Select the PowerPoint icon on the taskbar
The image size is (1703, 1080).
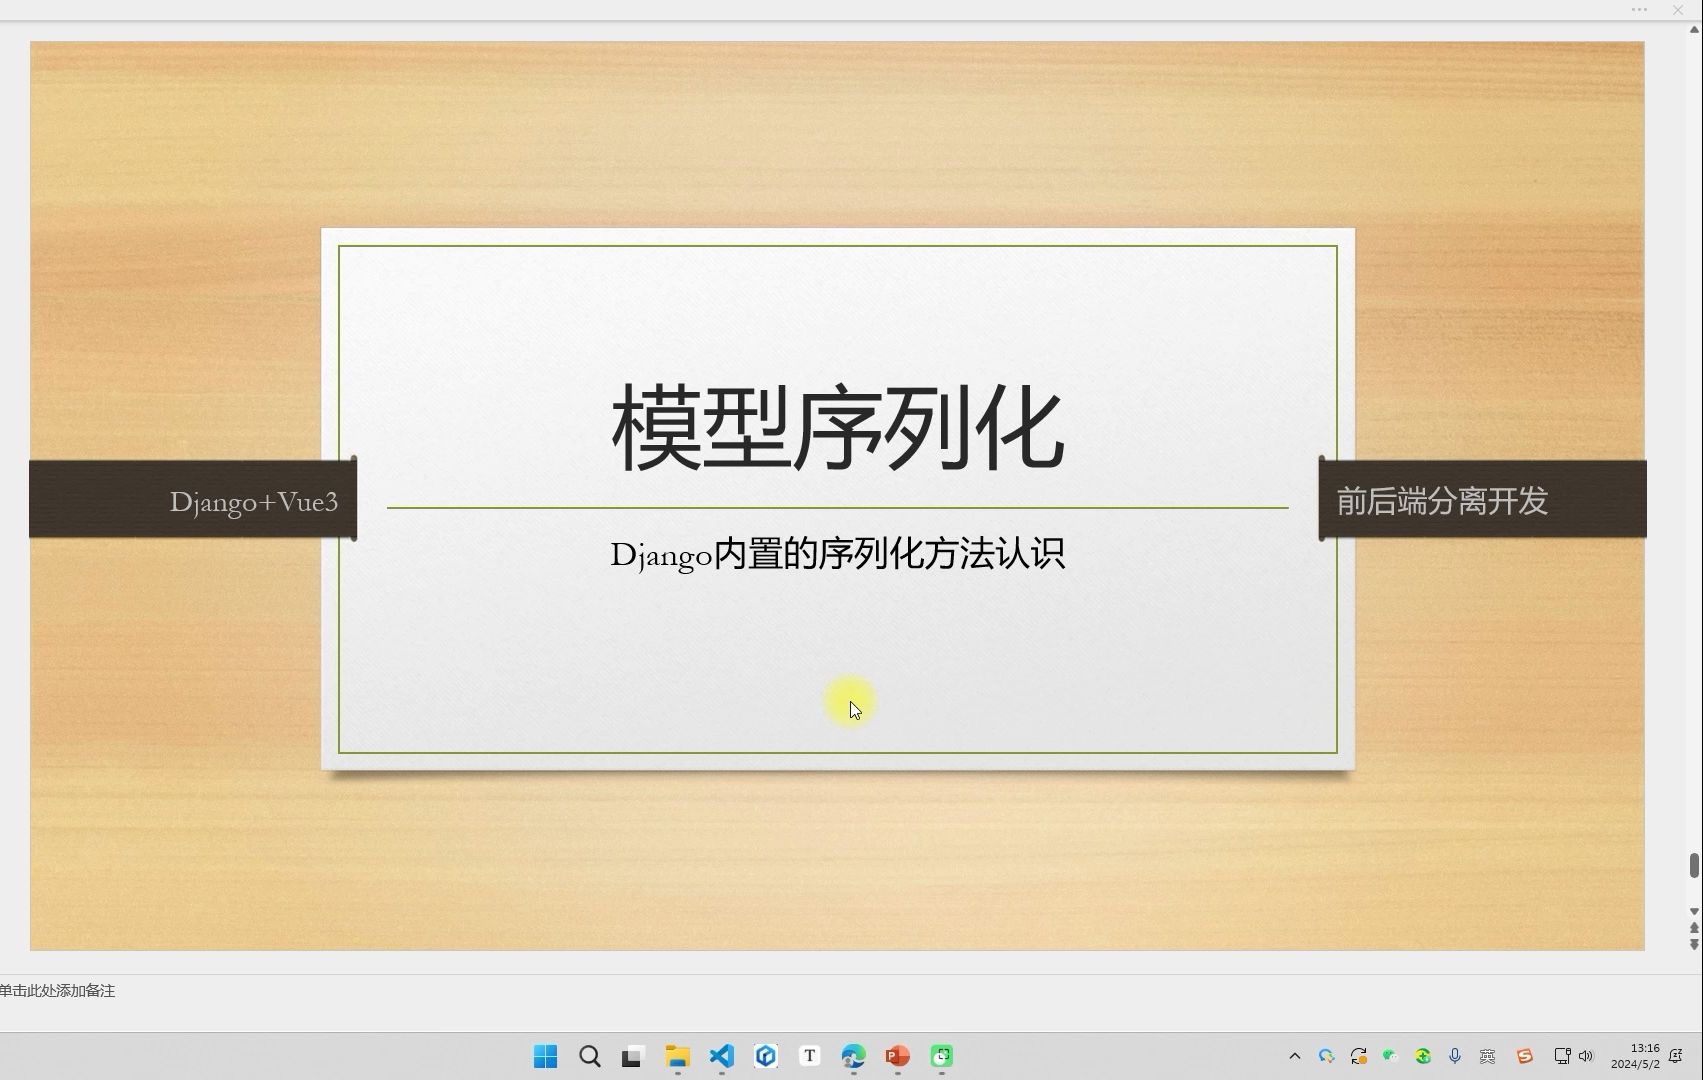pyautogui.click(x=897, y=1057)
